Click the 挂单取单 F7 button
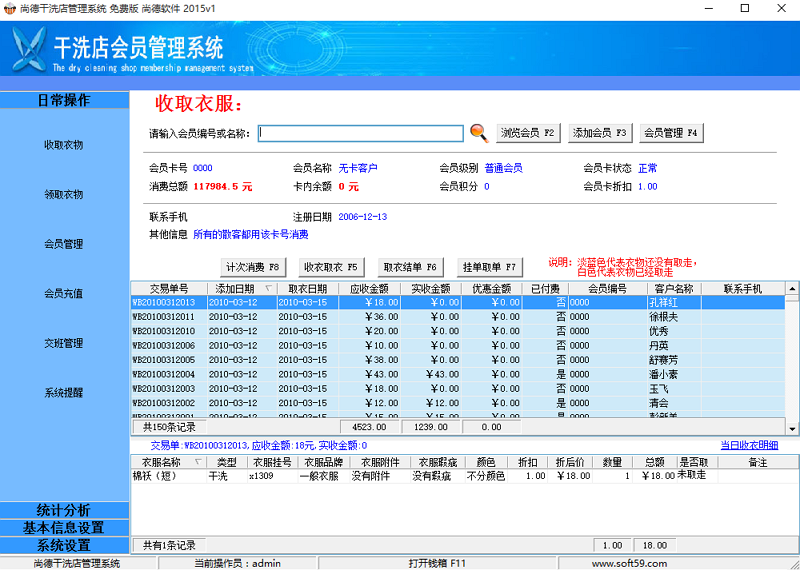This screenshot has height=570, width=800. coord(489,267)
